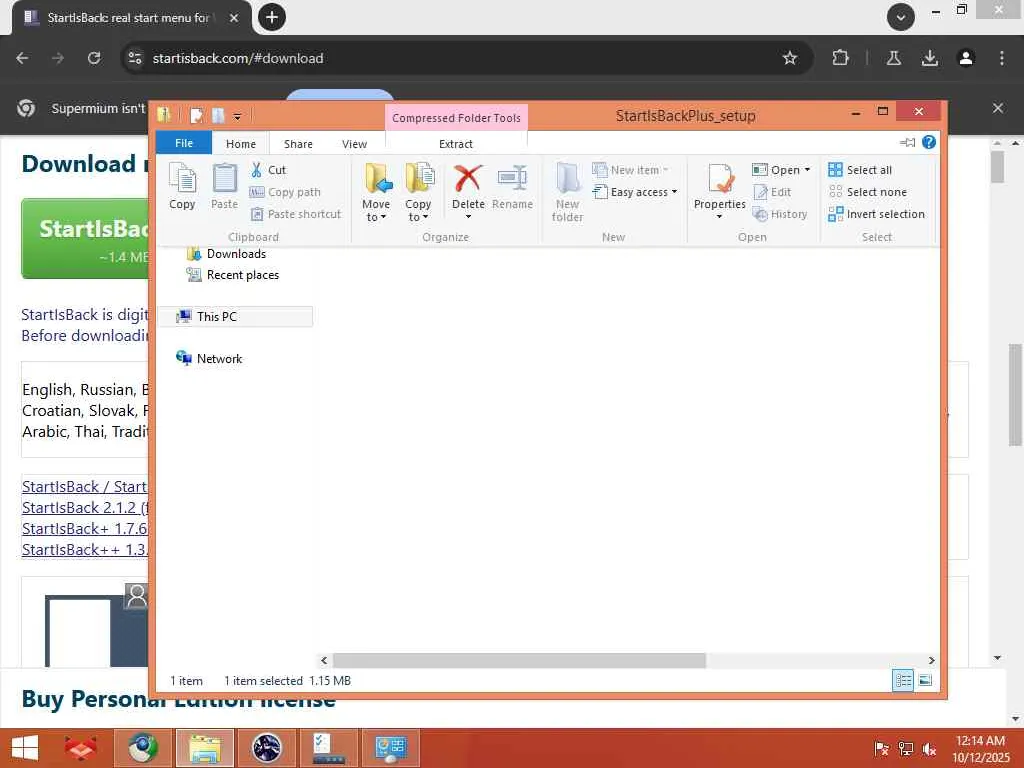The width and height of the screenshot is (1024, 768).
Task: Open a new browser tab
Action: click(272, 17)
